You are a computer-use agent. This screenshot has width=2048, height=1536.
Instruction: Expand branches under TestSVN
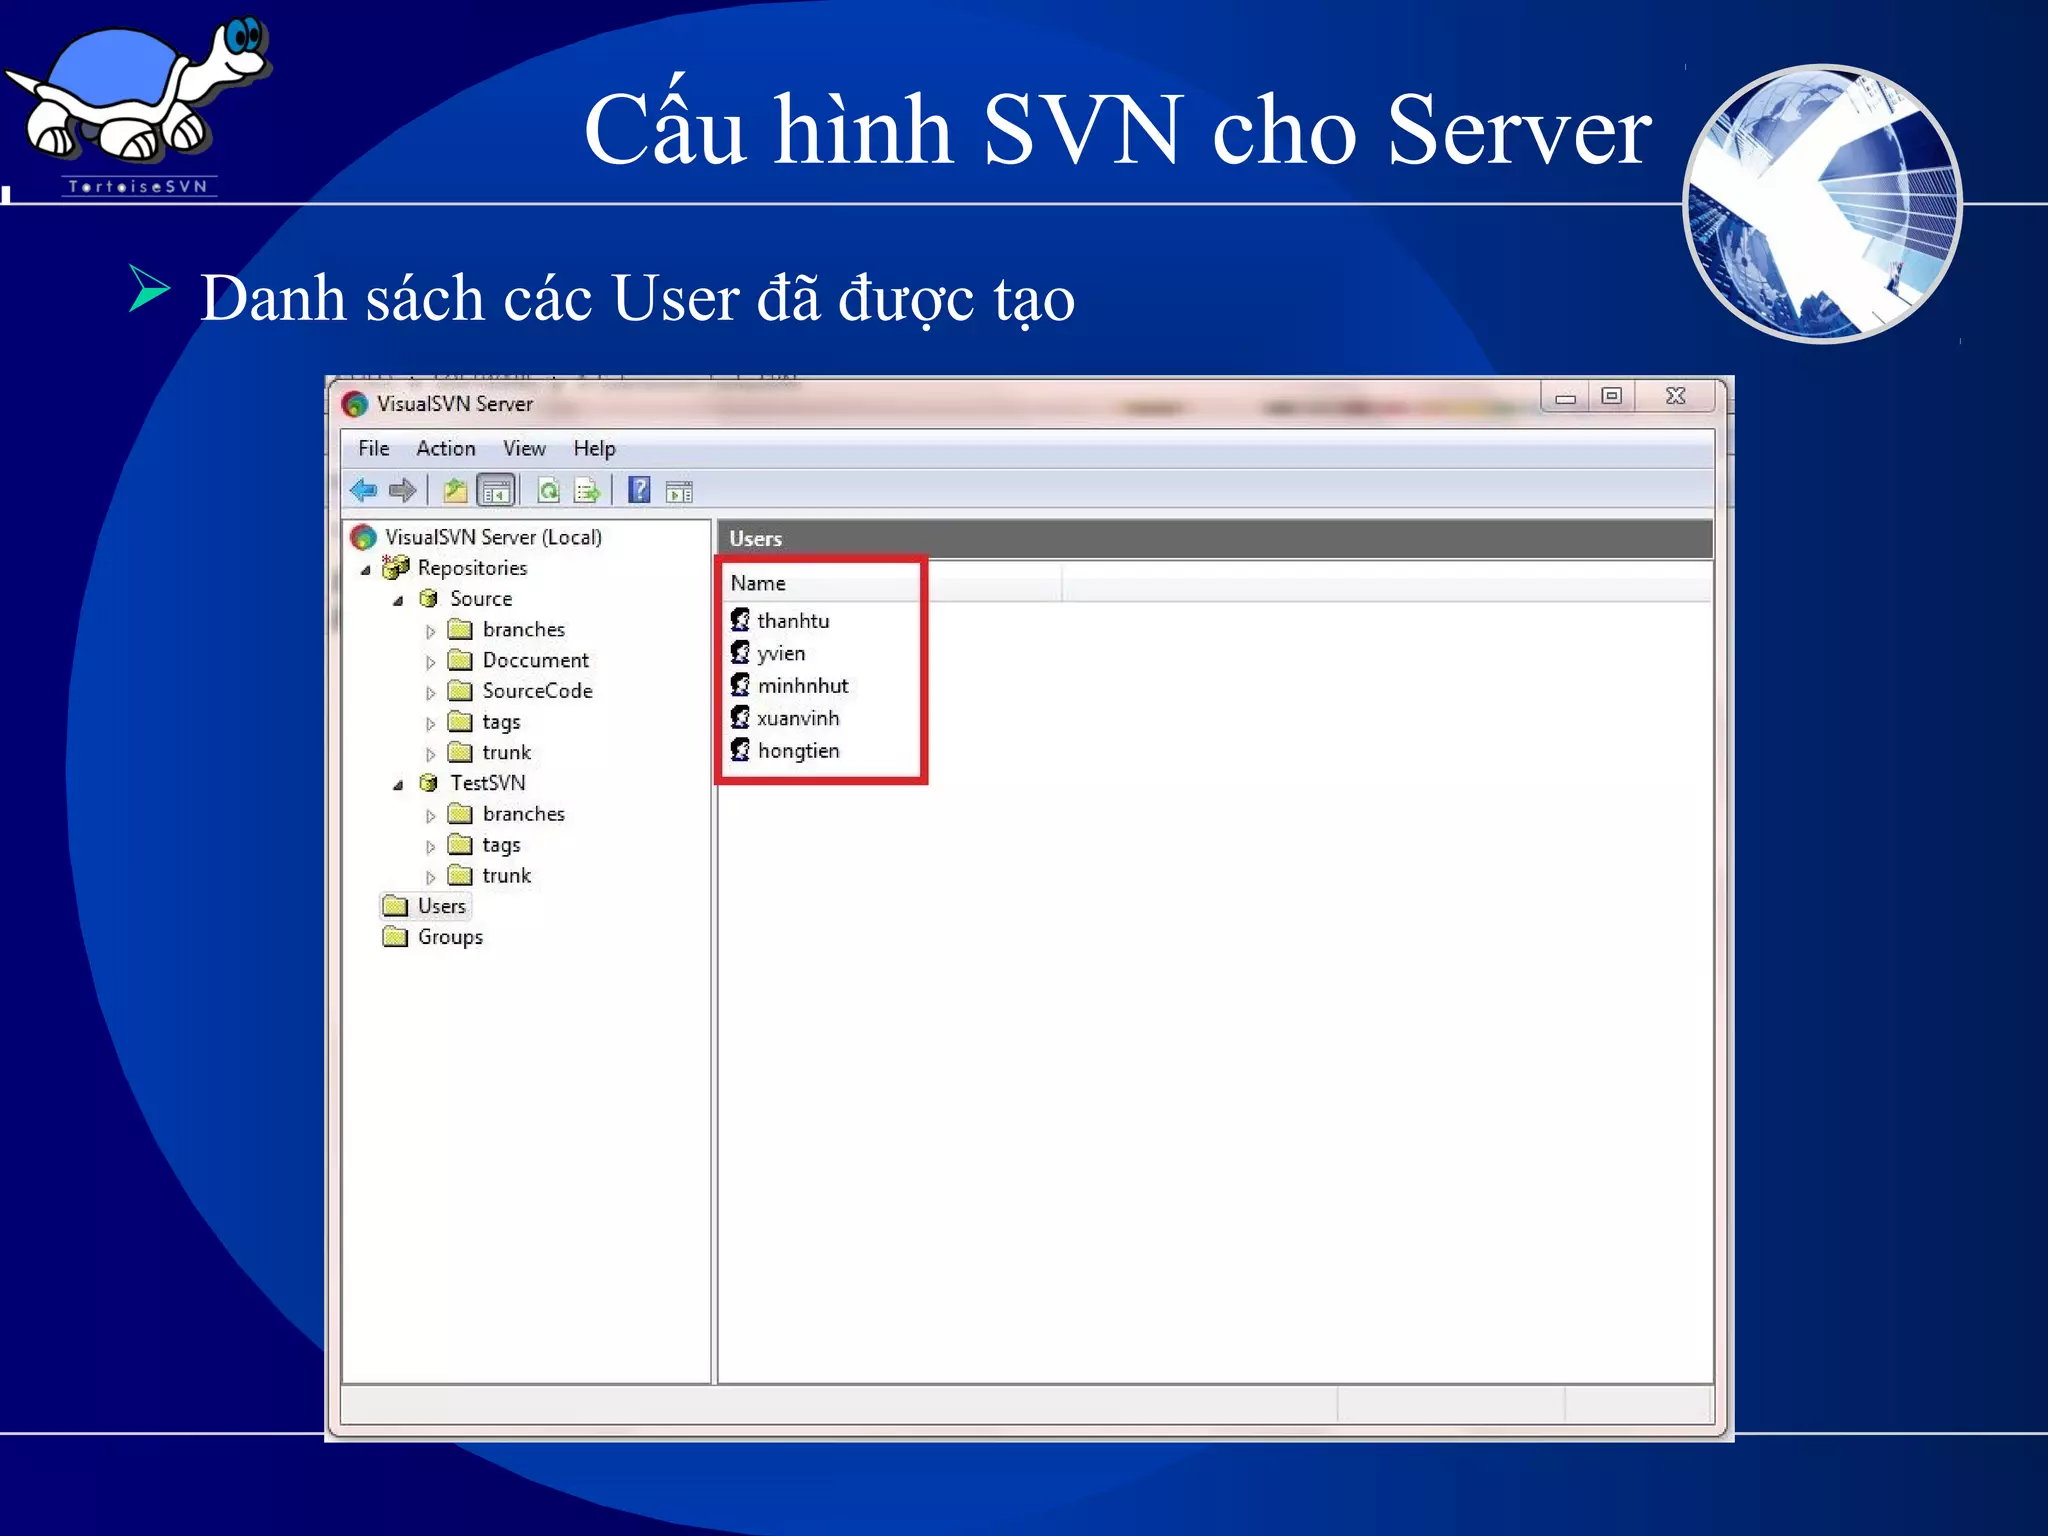coord(431,816)
